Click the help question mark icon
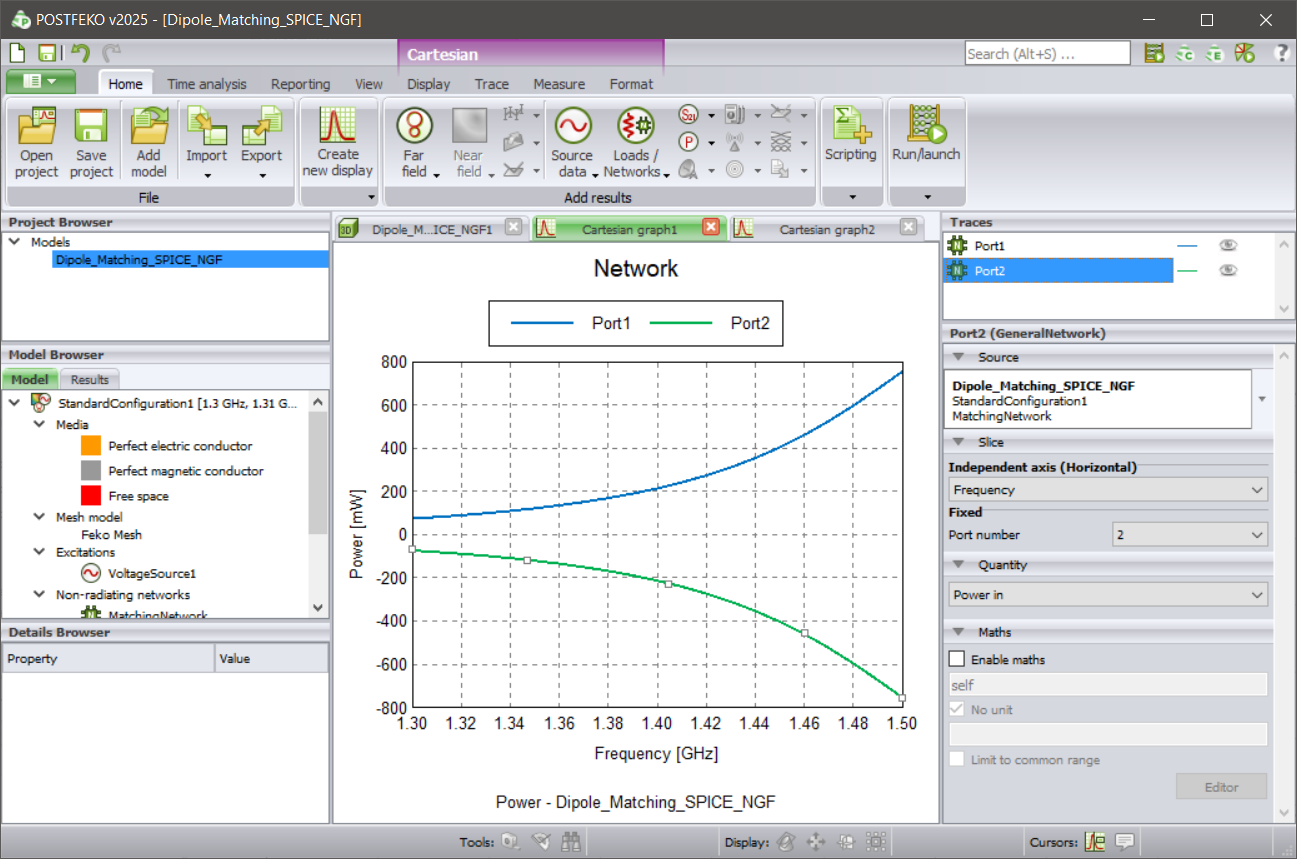The width and height of the screenshot is (1297, 859). pos(1282,53)
